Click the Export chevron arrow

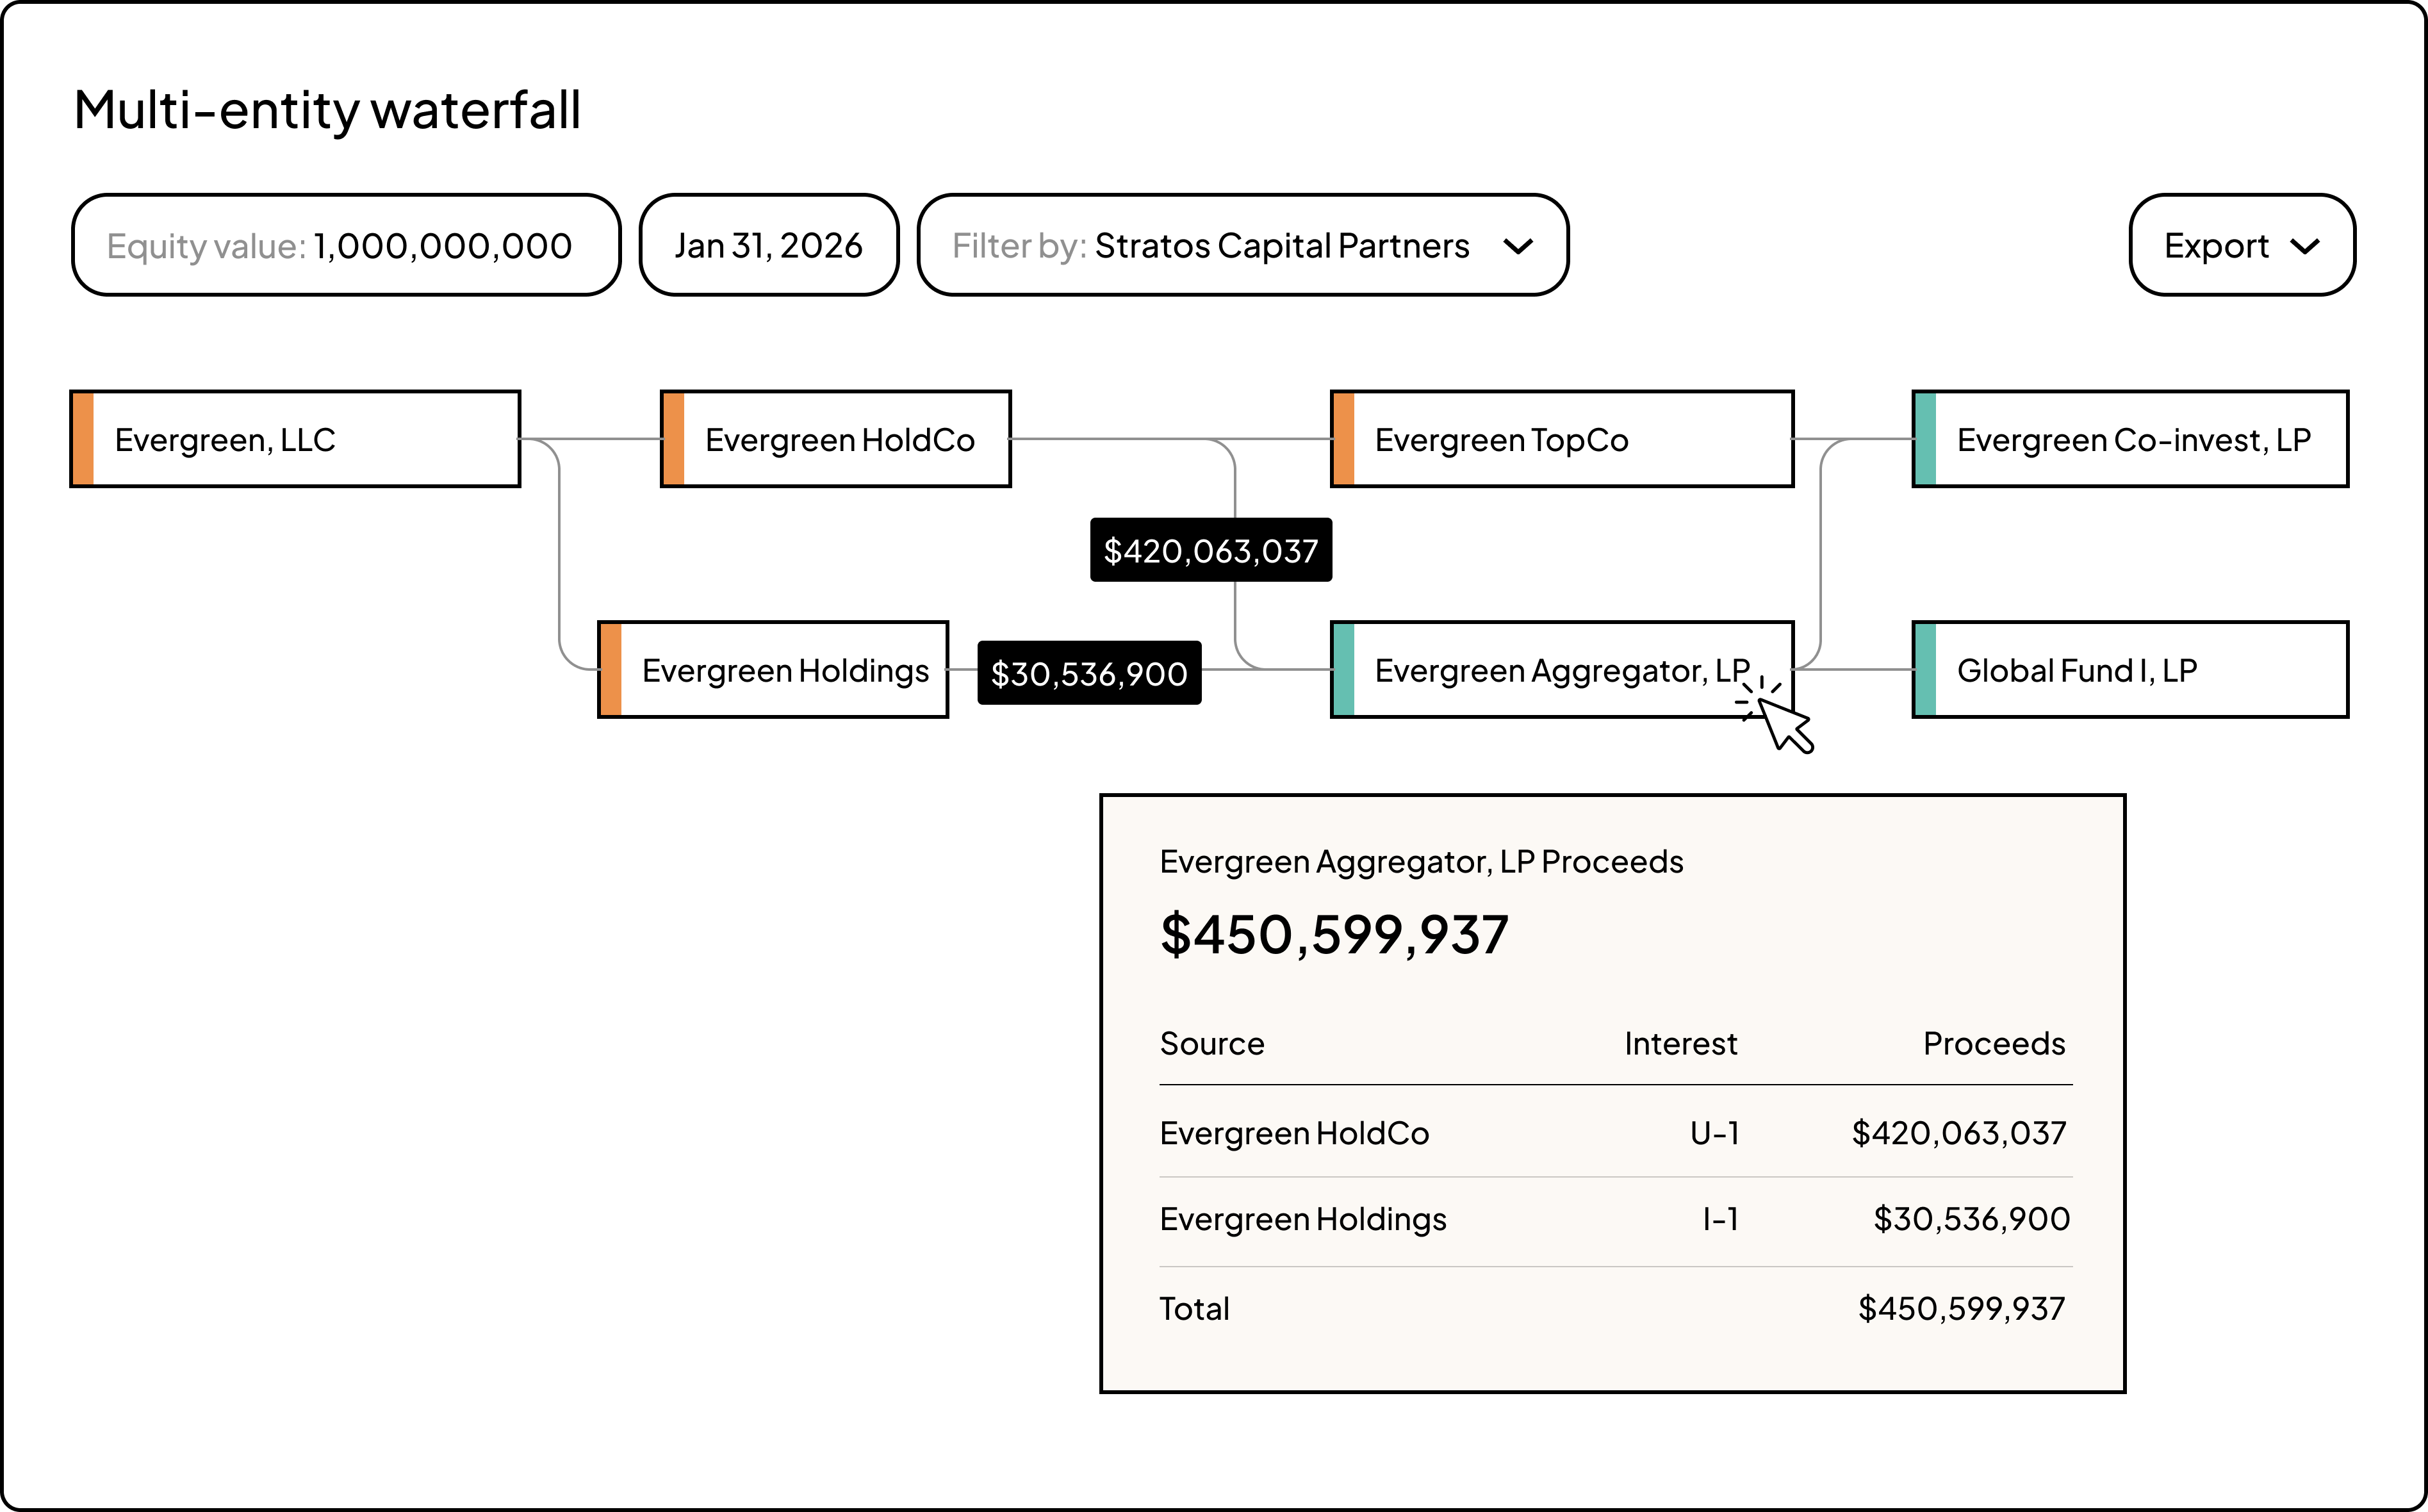(2304, 246)
